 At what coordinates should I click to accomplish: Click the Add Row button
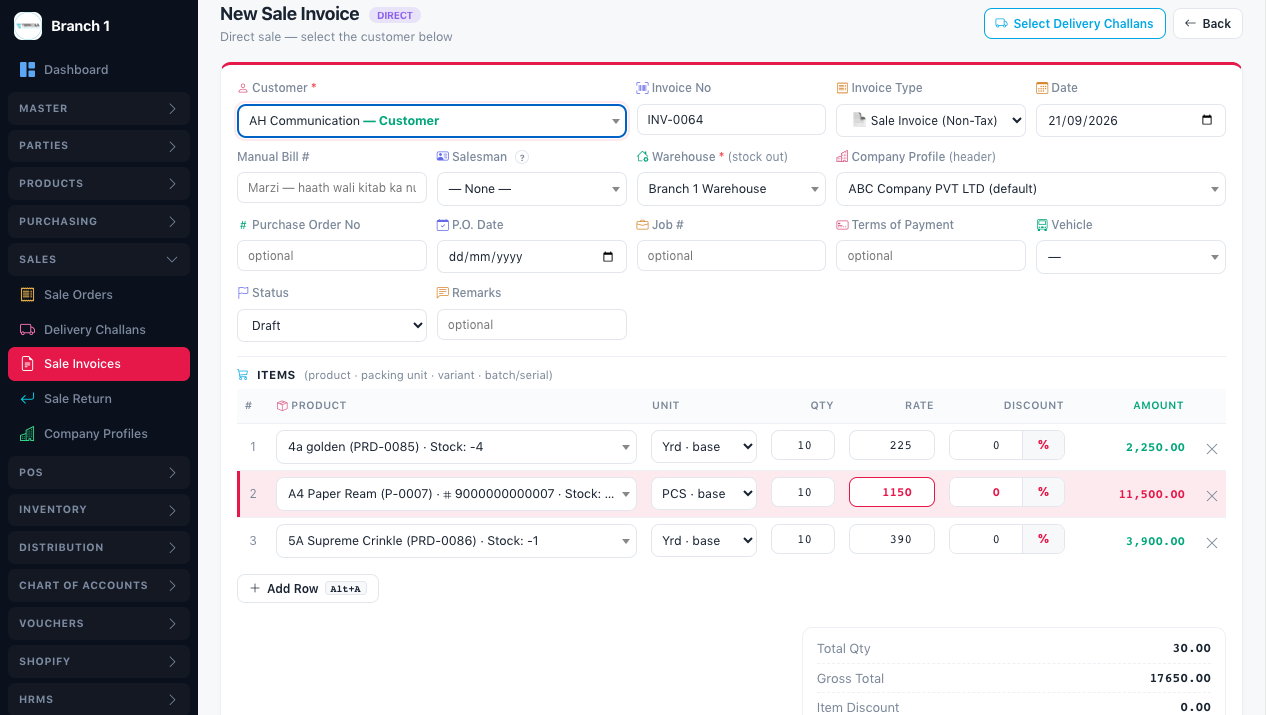(308, 589)
